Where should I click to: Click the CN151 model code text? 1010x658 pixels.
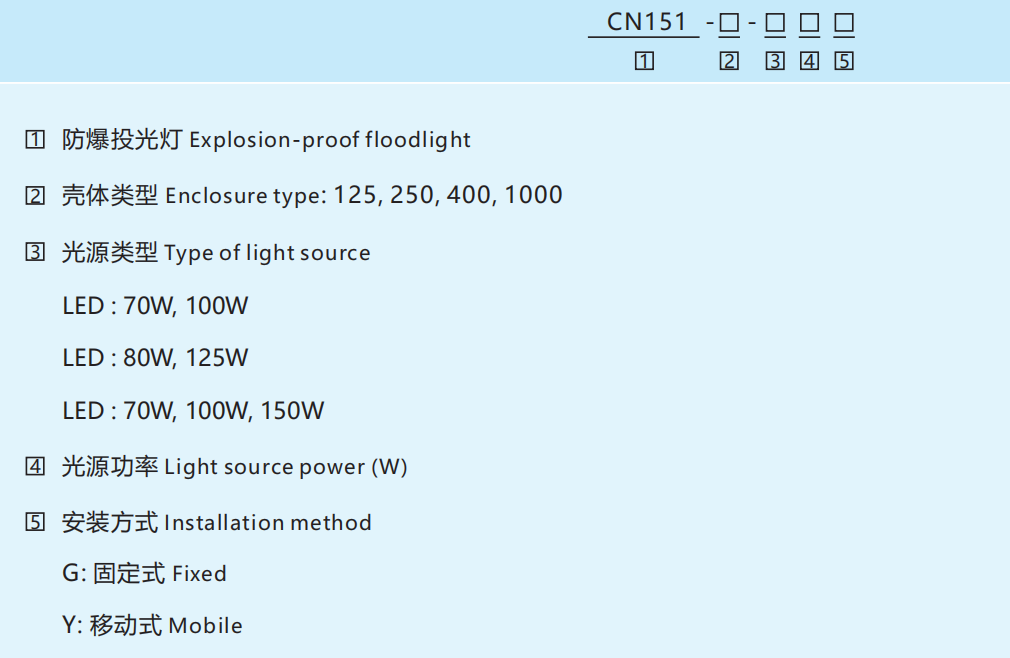(x=647, y=23)
